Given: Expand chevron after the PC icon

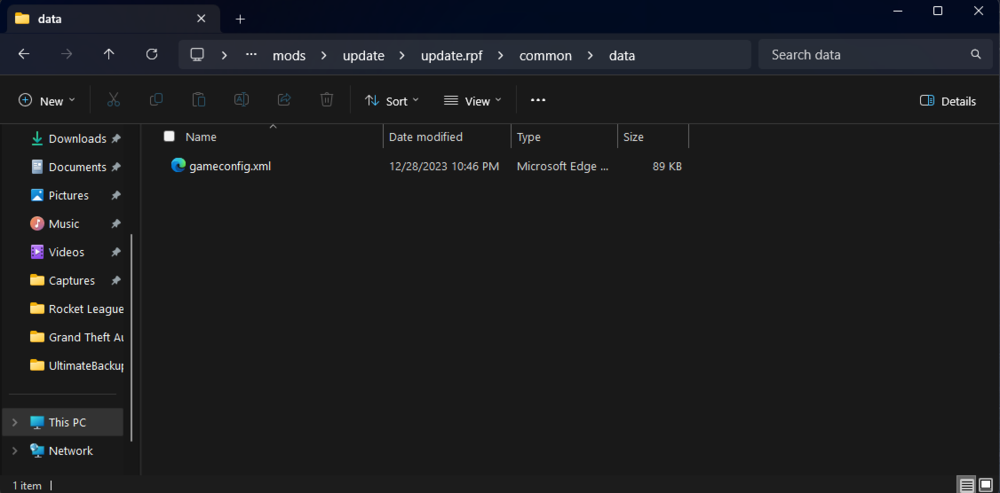Looking at the screenshot, I should tap(224, 55).
